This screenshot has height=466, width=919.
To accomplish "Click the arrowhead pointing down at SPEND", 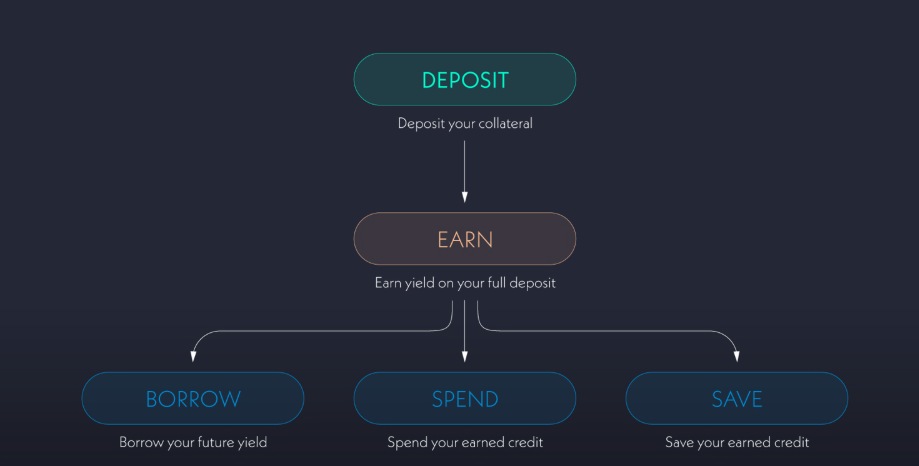I will click(465, 355).
